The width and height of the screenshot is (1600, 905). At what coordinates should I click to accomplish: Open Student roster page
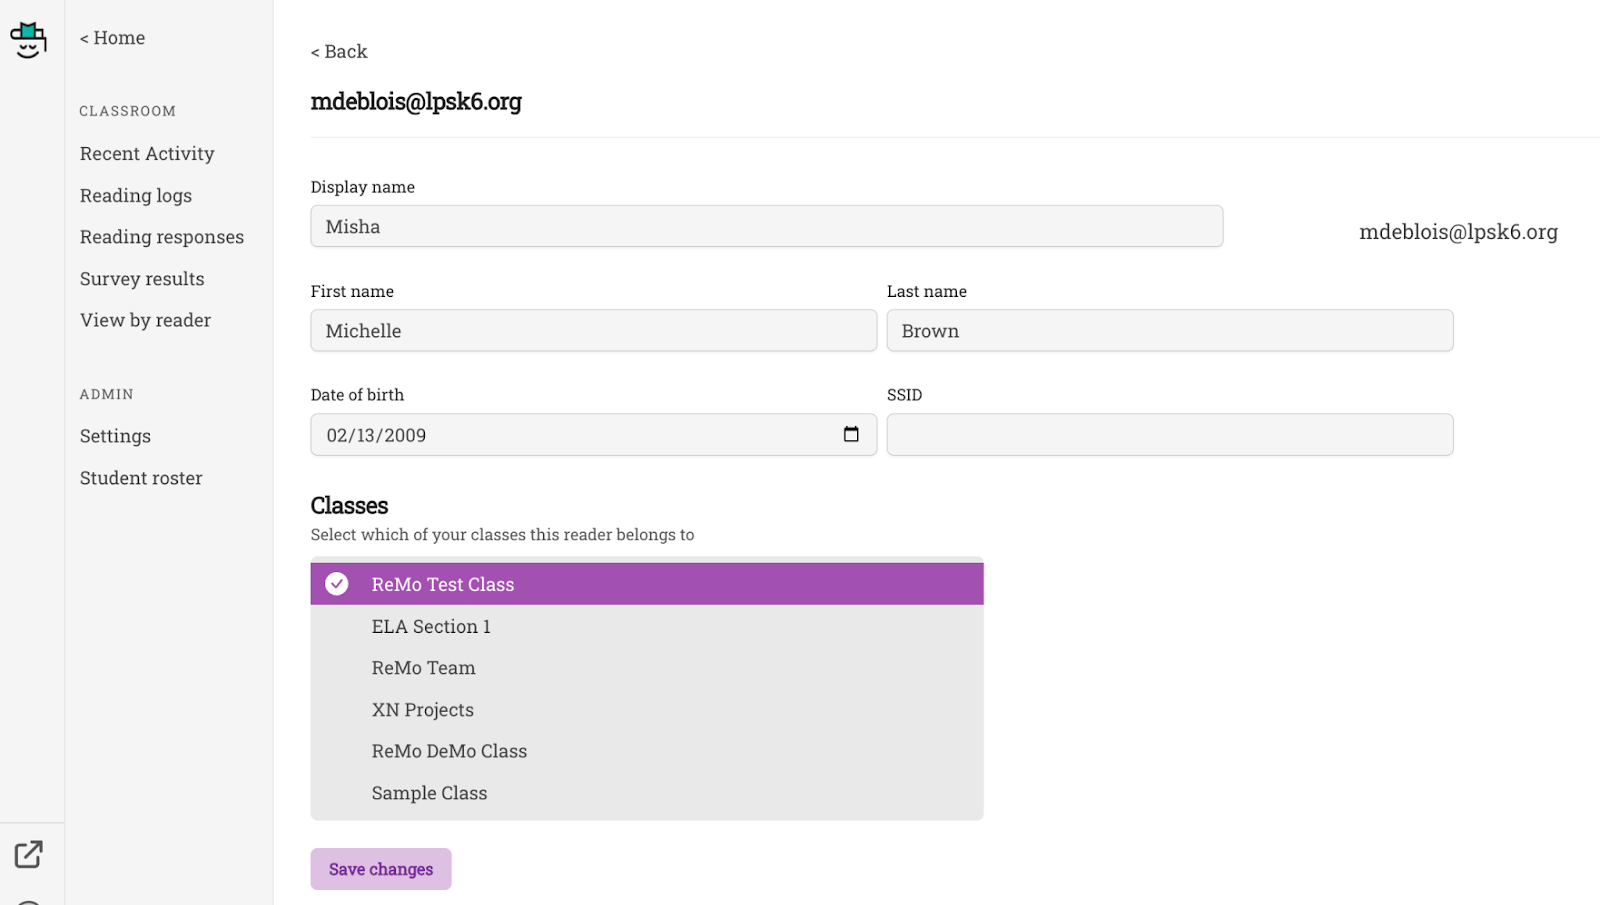coord(141,478)
